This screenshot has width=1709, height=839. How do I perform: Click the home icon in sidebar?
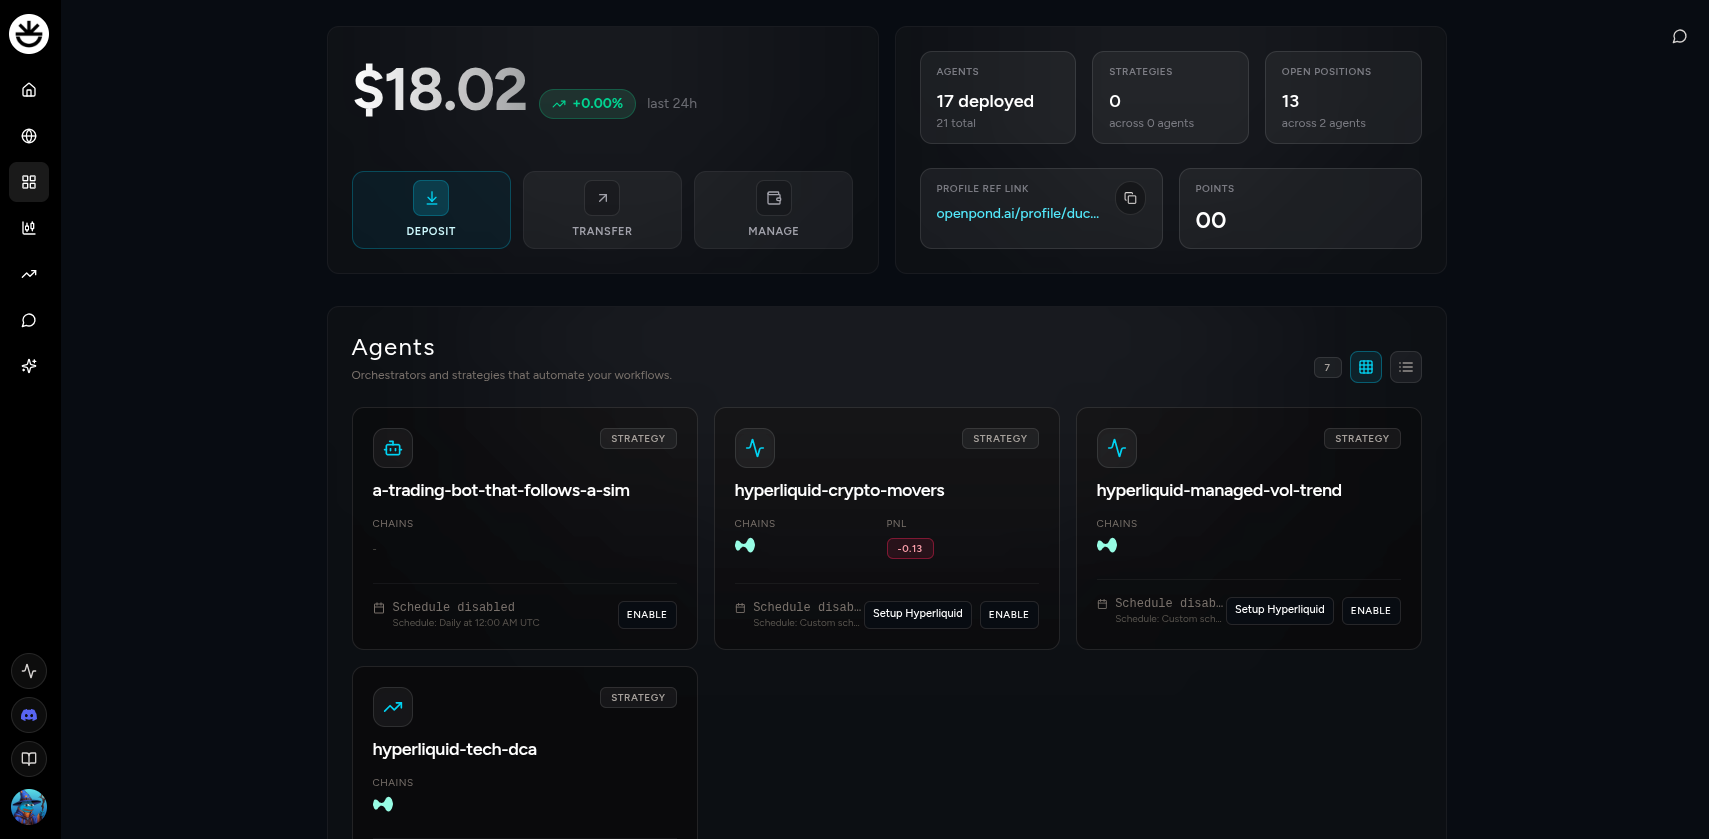[x=29, y=90]
